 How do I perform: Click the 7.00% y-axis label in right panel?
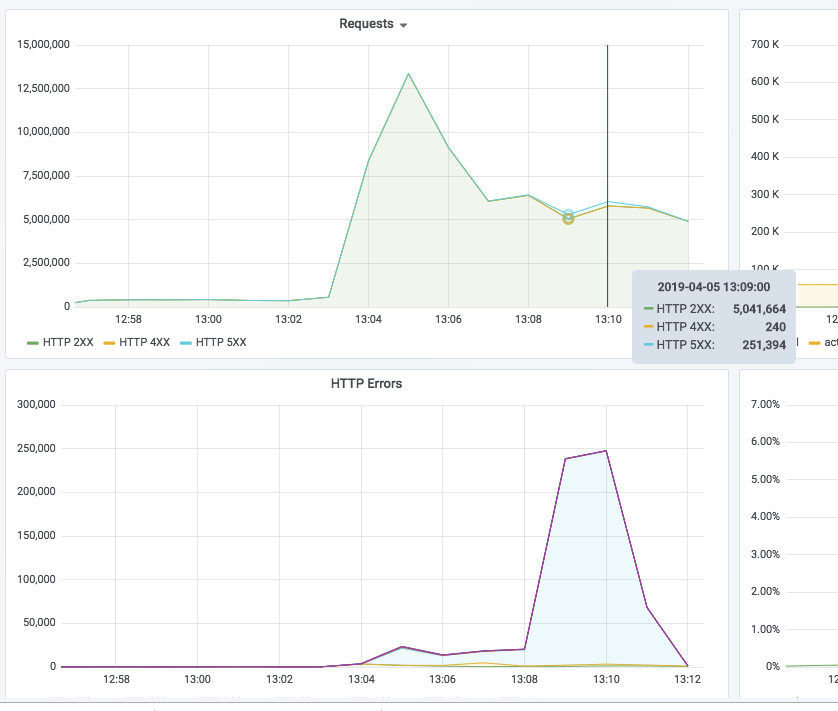tap(765, 404)
